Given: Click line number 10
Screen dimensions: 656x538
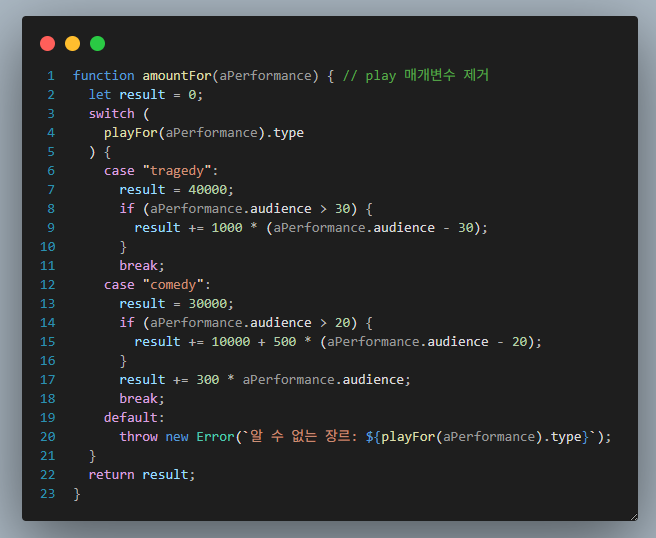Looking at the screenshot, I should tap(47, 247).
